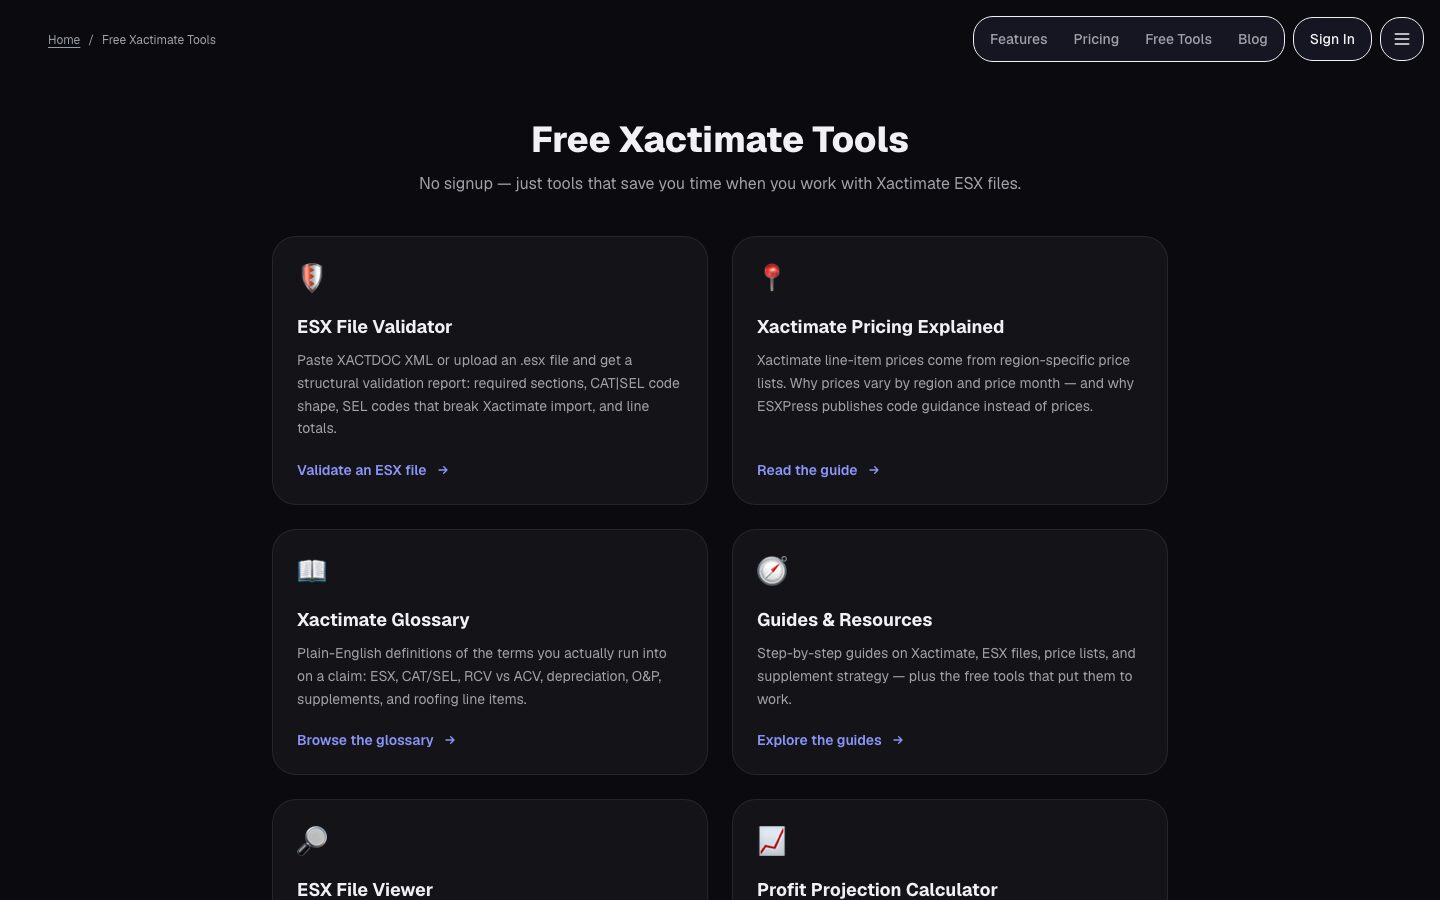Image resolution: width=1440 pixels, height=900 pixels.
Task: Click the arrow next to Validate an ESX file
Action: tap(443, 470)
